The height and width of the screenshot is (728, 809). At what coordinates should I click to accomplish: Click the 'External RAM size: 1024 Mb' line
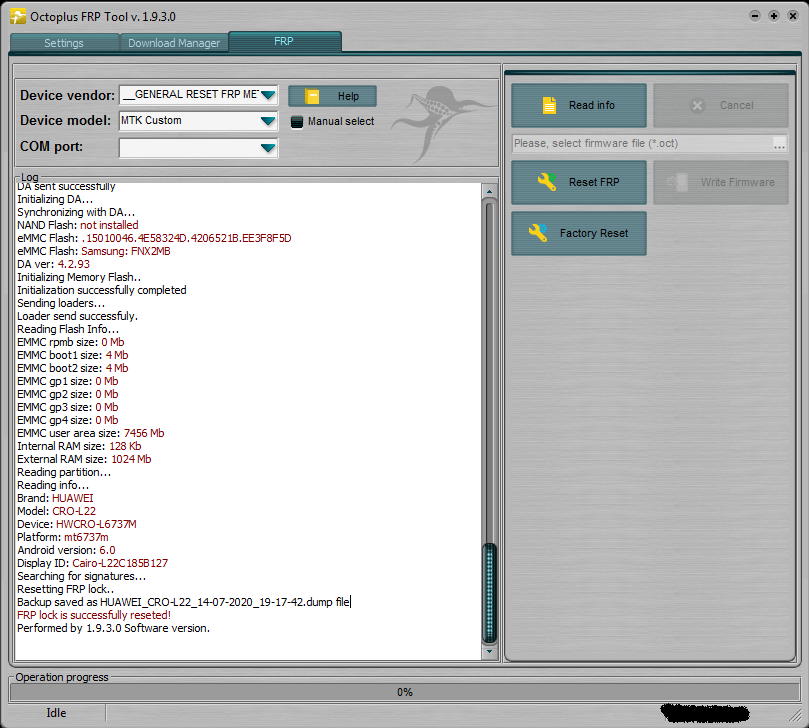pos(85,459)
